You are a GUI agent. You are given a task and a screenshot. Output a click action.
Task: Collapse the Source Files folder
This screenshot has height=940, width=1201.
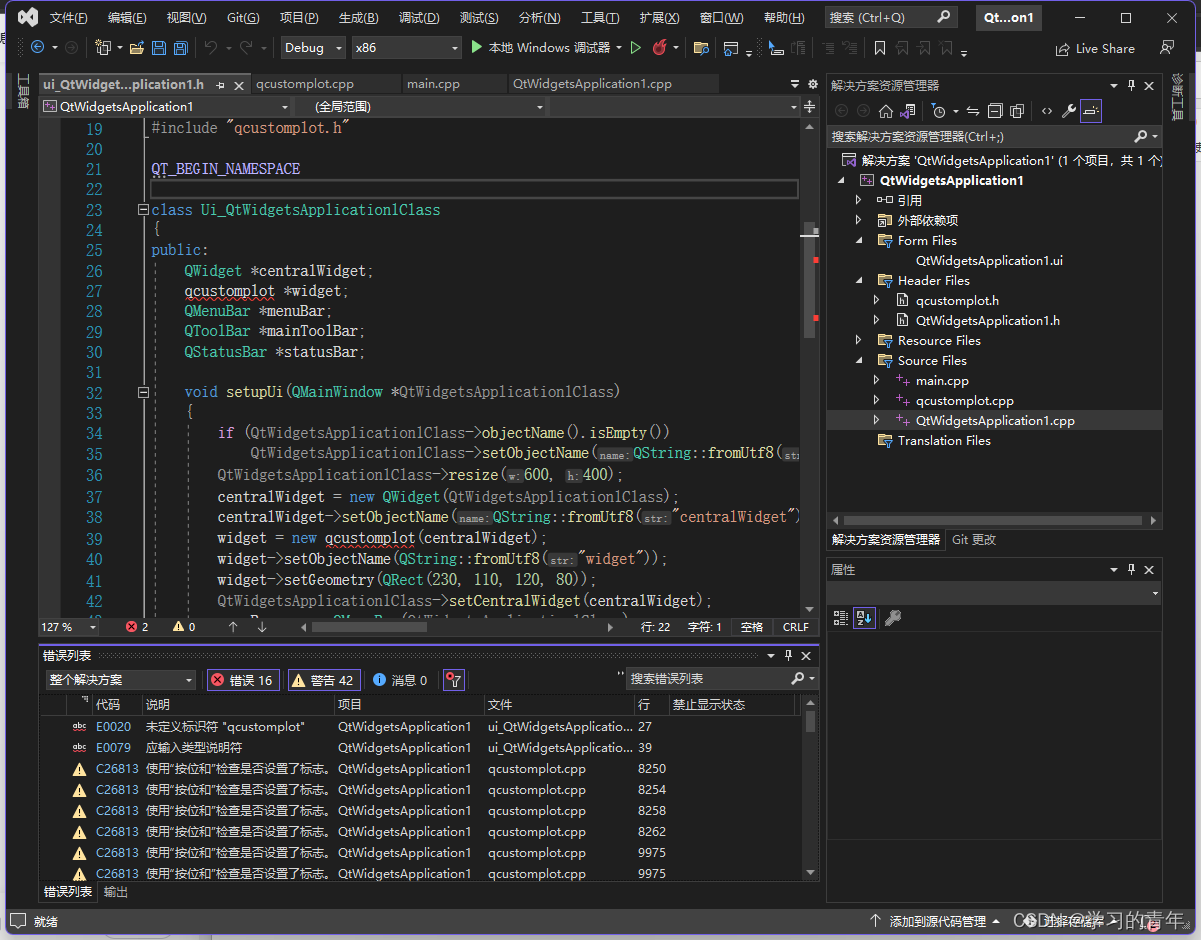click(859, 360)
